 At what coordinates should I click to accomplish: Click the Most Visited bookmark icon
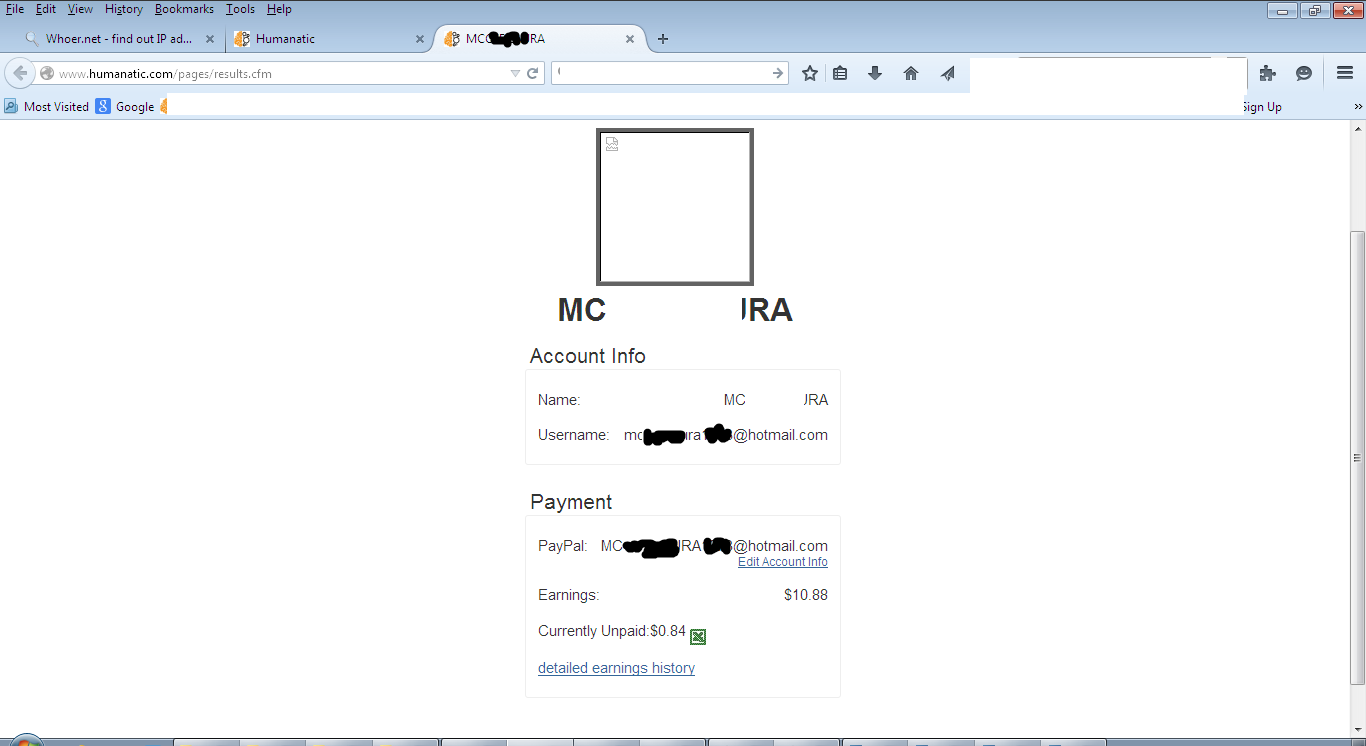click(x=11, y=106)
